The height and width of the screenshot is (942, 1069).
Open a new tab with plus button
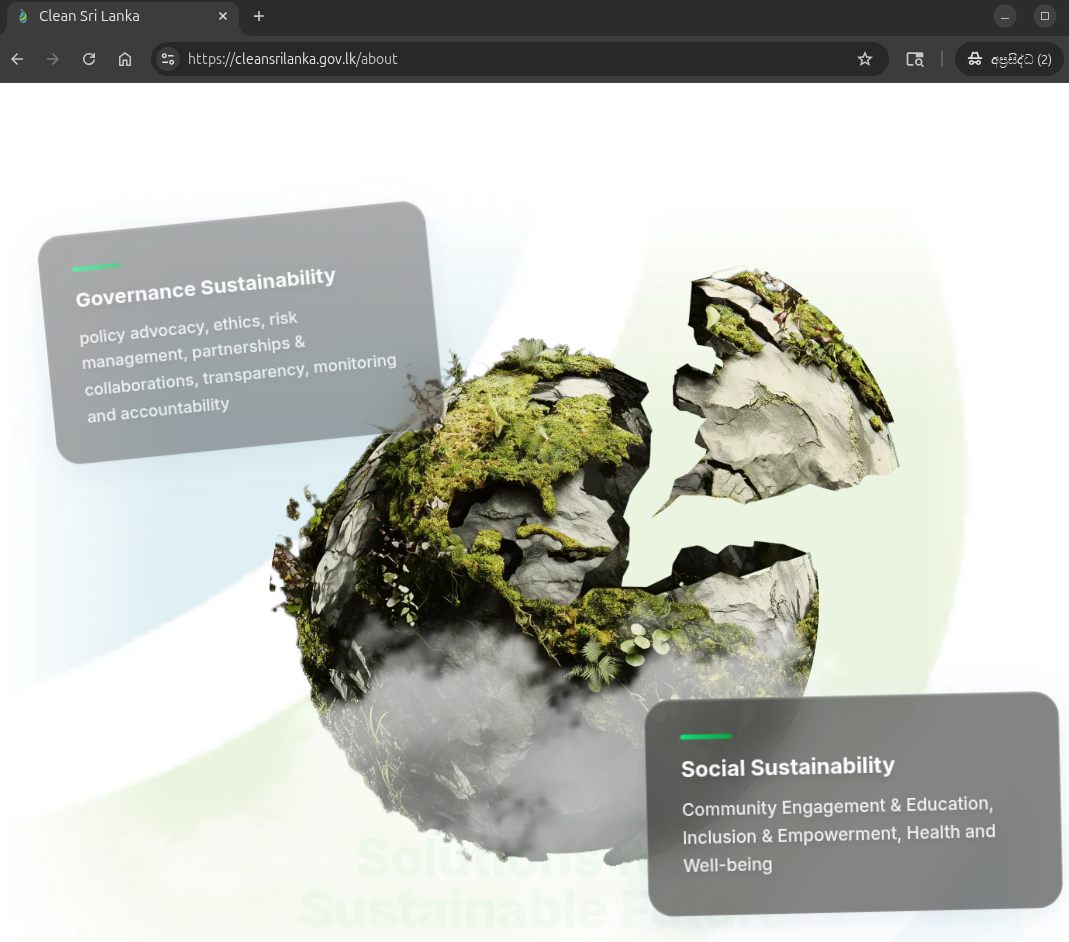(x=258, y=16)
